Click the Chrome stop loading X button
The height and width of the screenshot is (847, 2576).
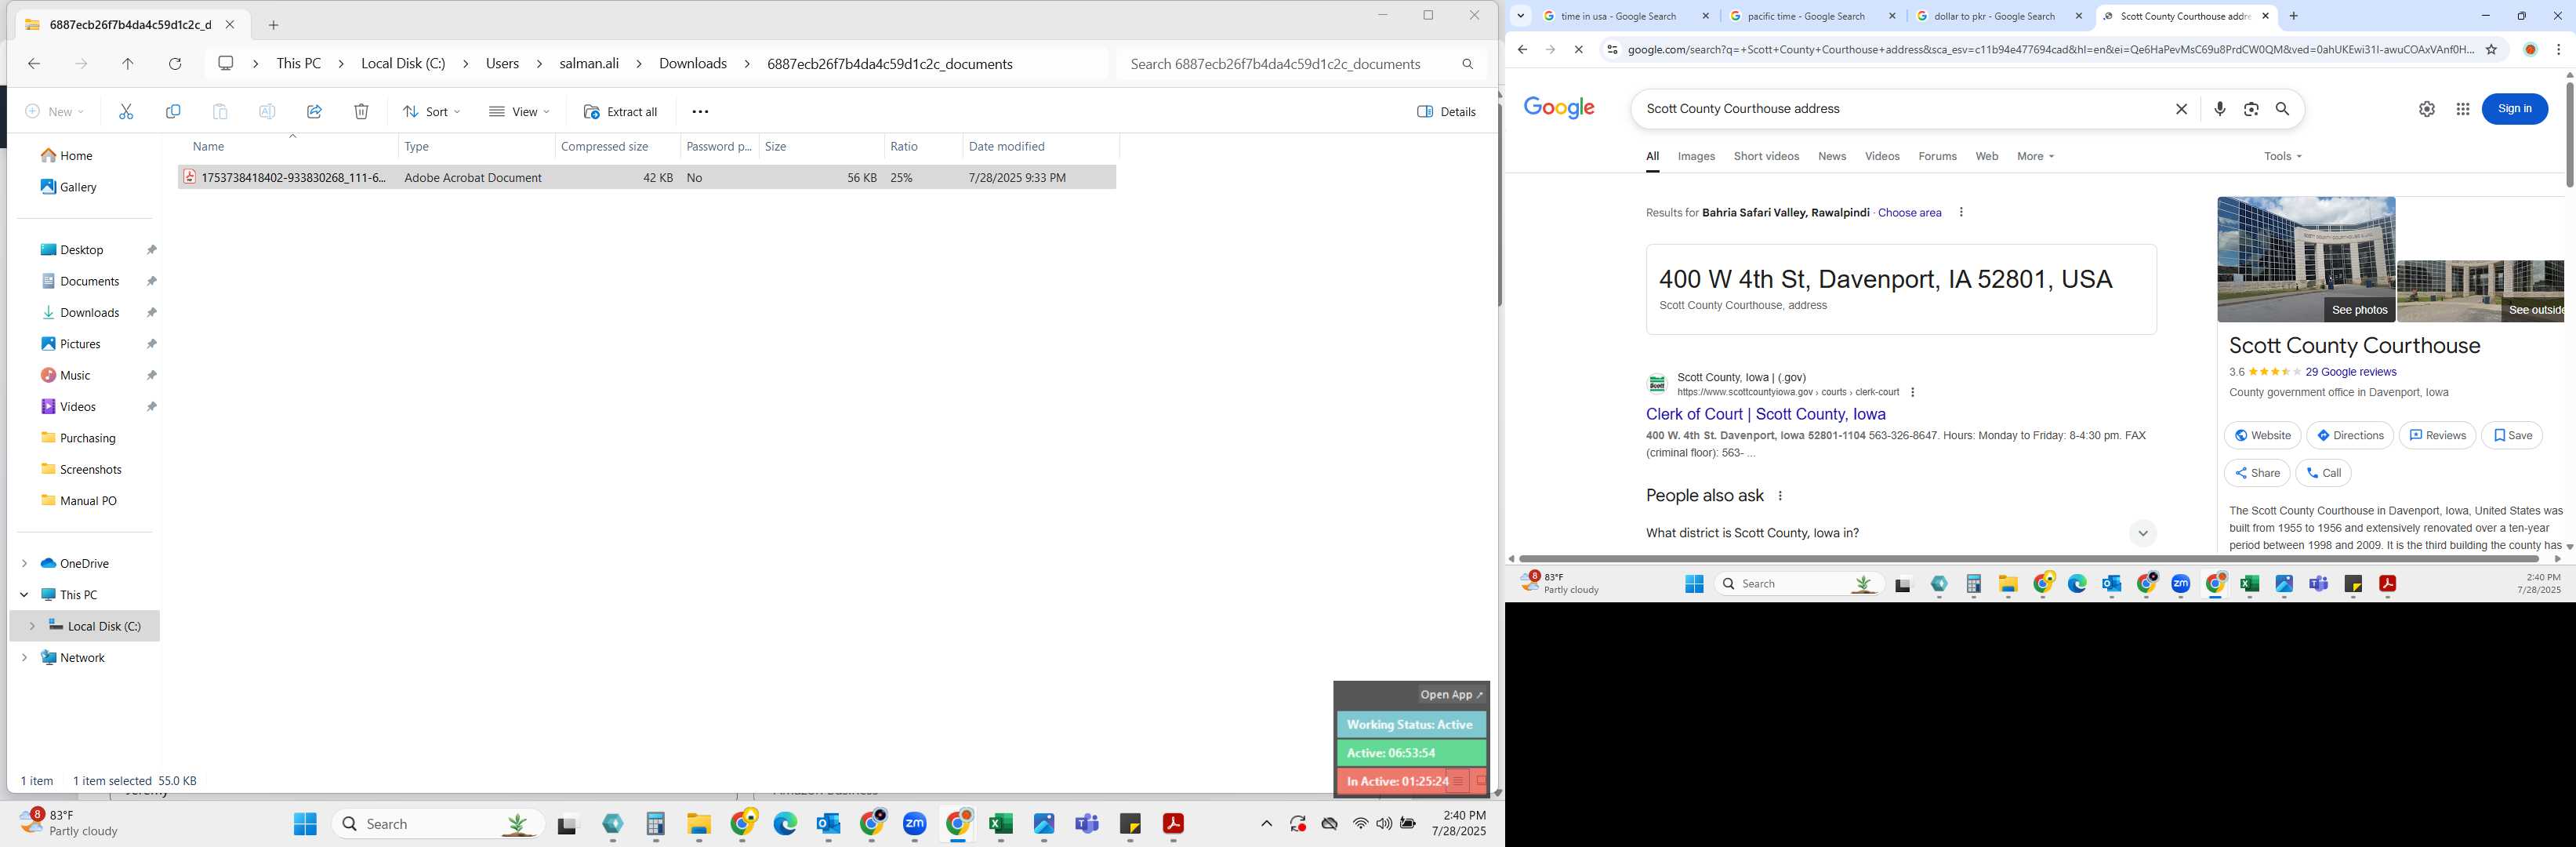click(1578, 49)
